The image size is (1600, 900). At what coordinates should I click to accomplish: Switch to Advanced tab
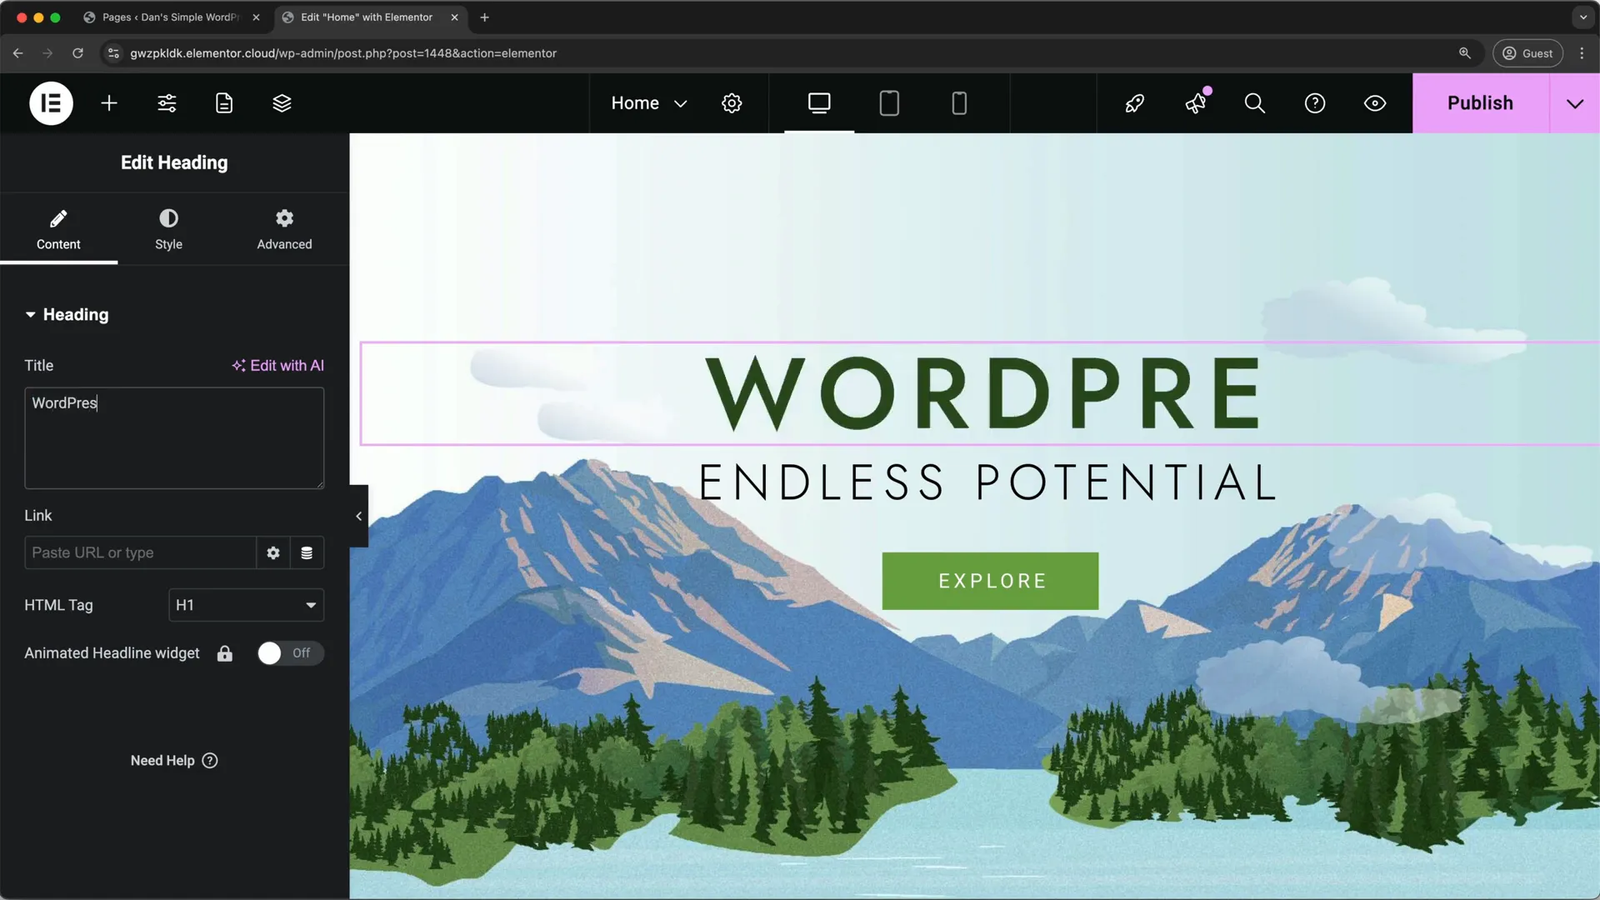tap(285, 230)
